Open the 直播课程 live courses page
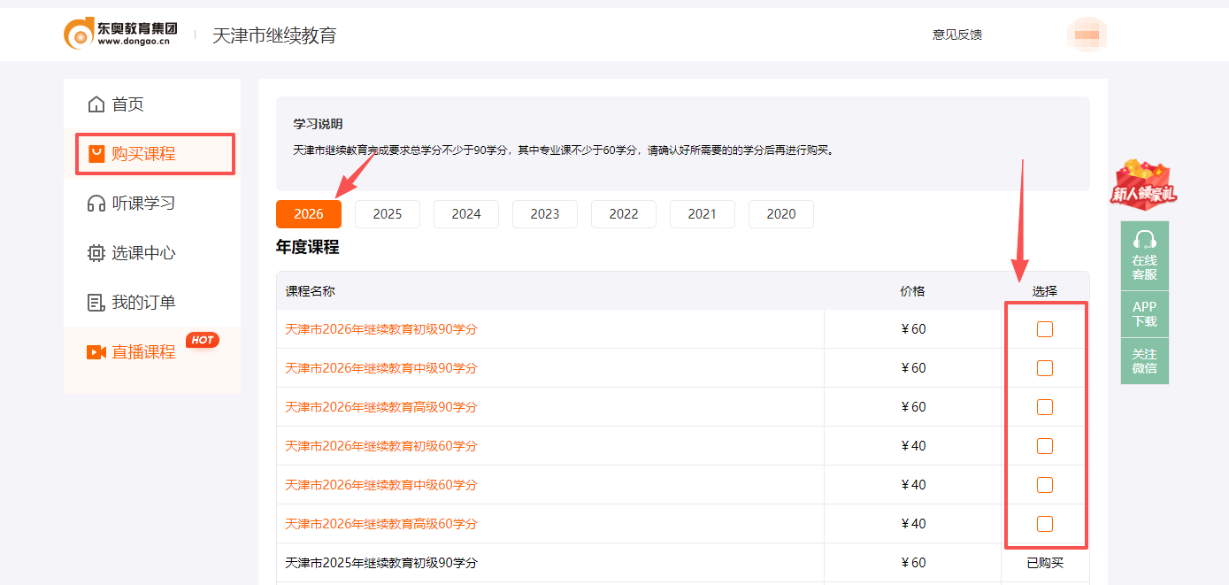This screenshot has width=1229, height=585. tap(128, 351)
